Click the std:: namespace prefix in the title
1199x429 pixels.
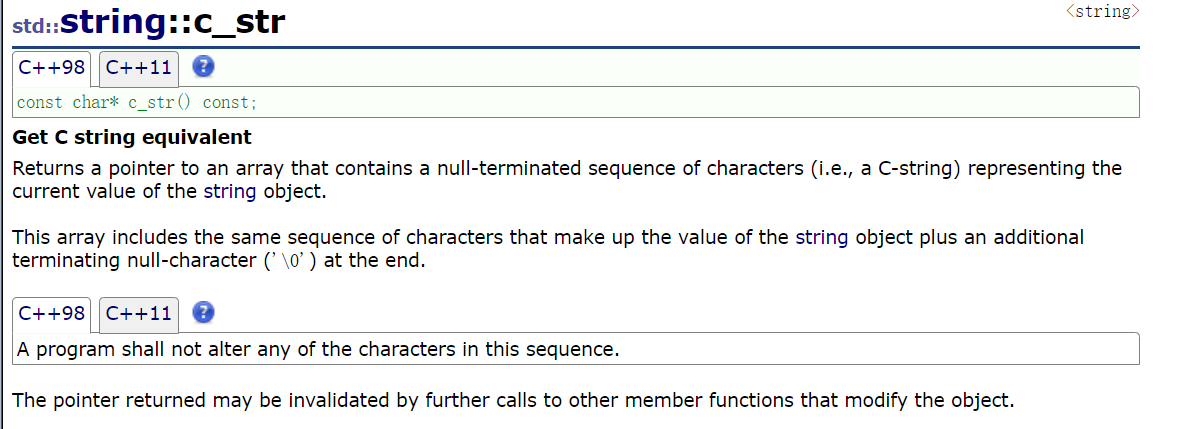[x=35, y=26]
